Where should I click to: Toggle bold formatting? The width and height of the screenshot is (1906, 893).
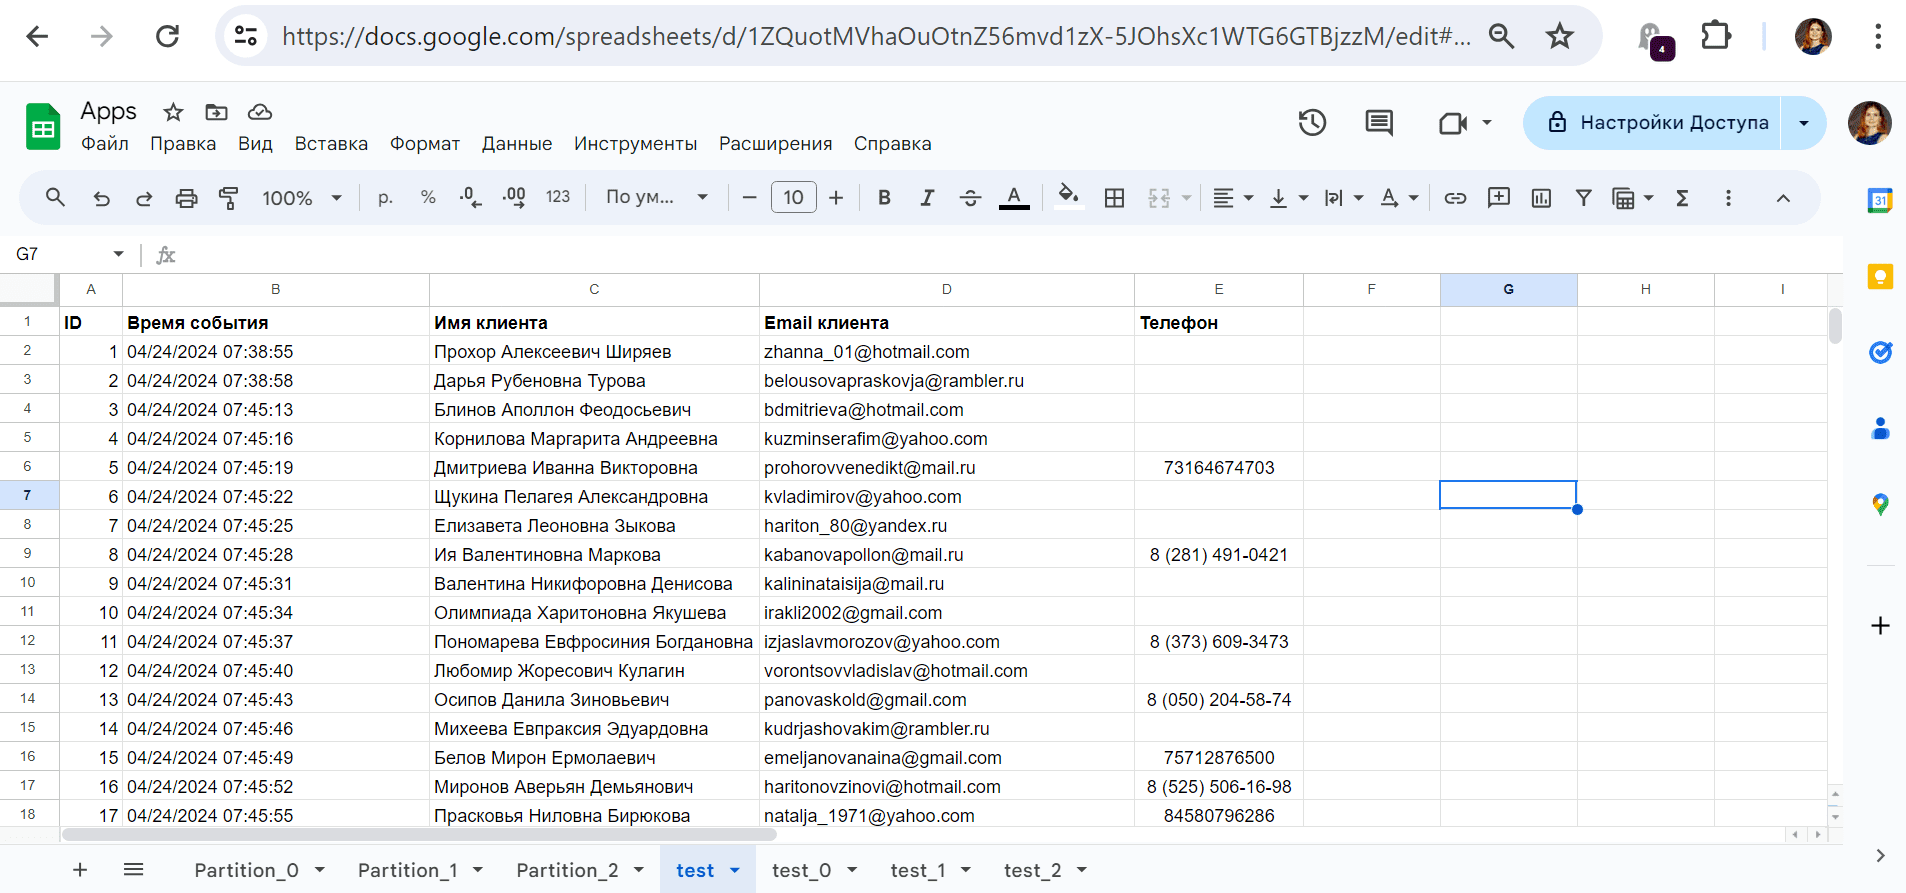click(884, 198)
